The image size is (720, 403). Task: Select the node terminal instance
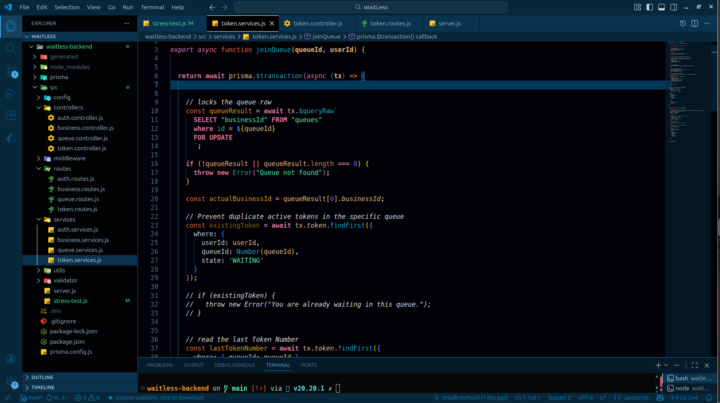689,388
